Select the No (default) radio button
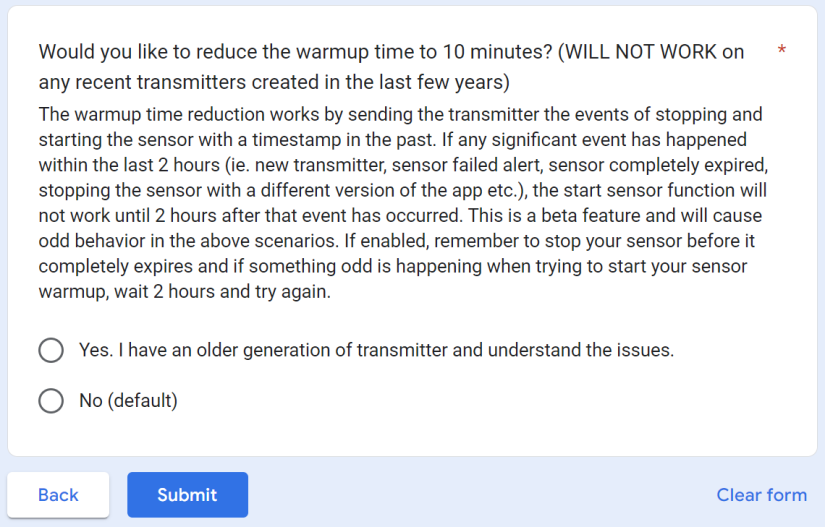 51,401
